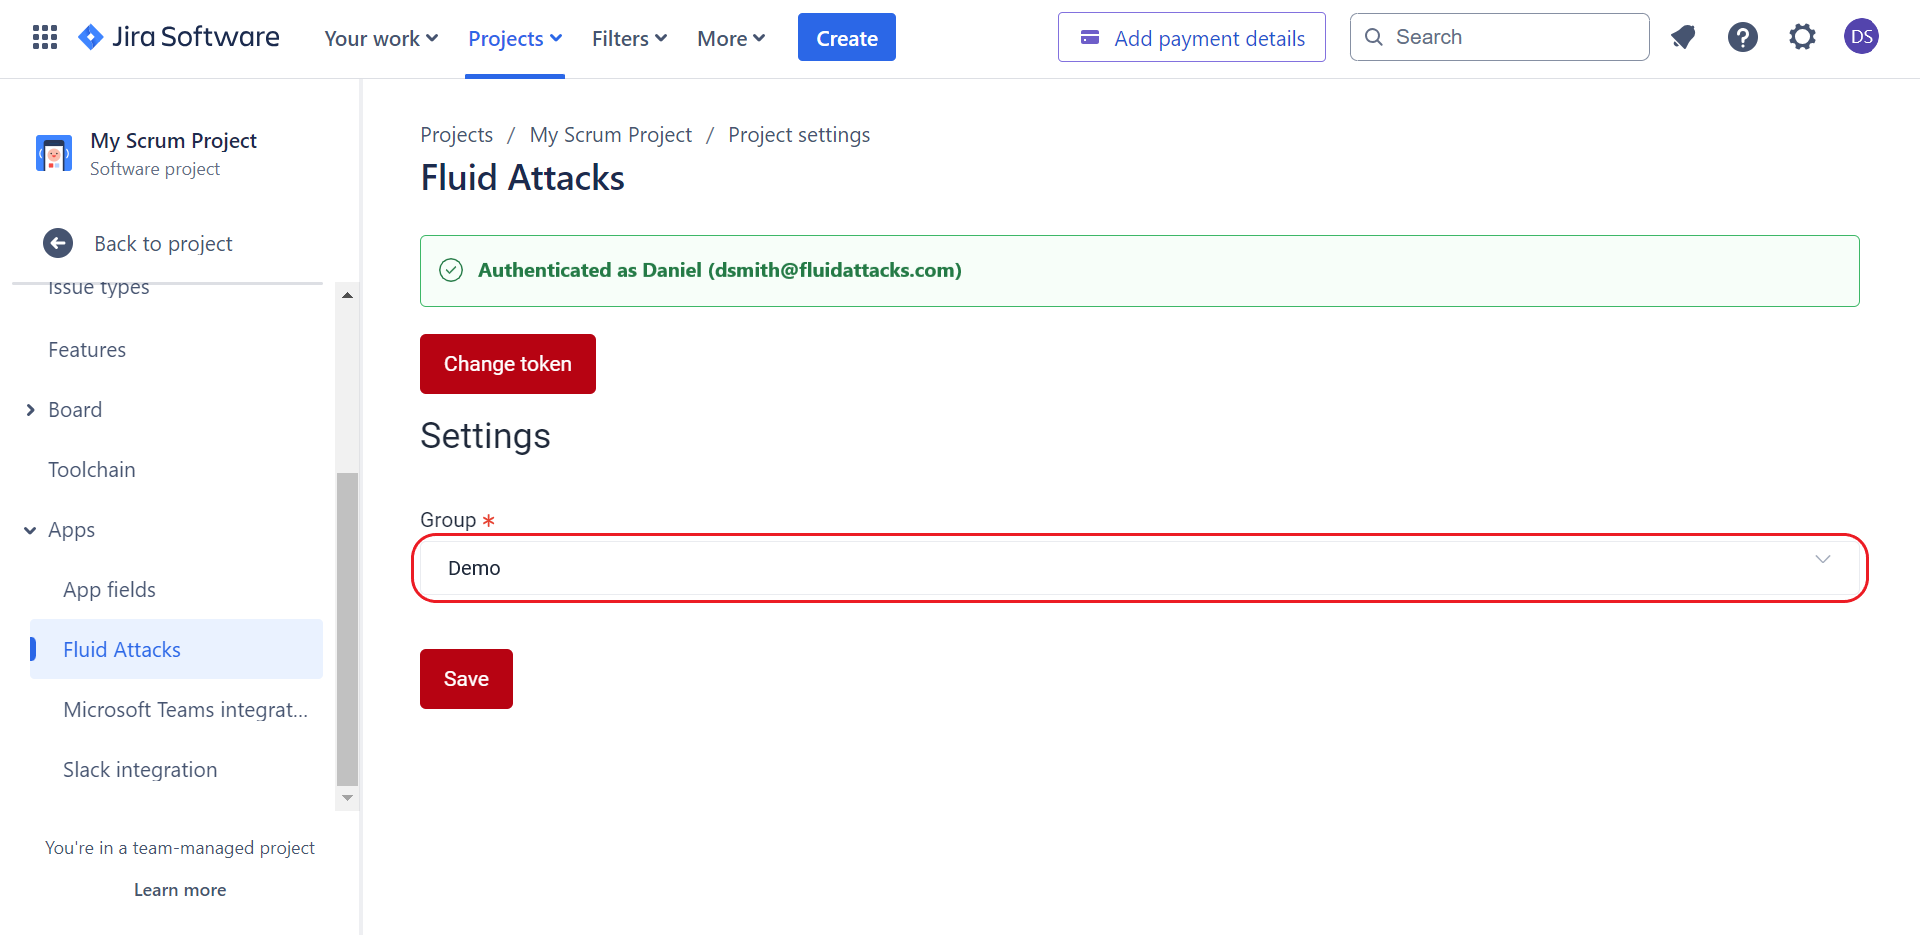Open the help menu icon

1743,37
